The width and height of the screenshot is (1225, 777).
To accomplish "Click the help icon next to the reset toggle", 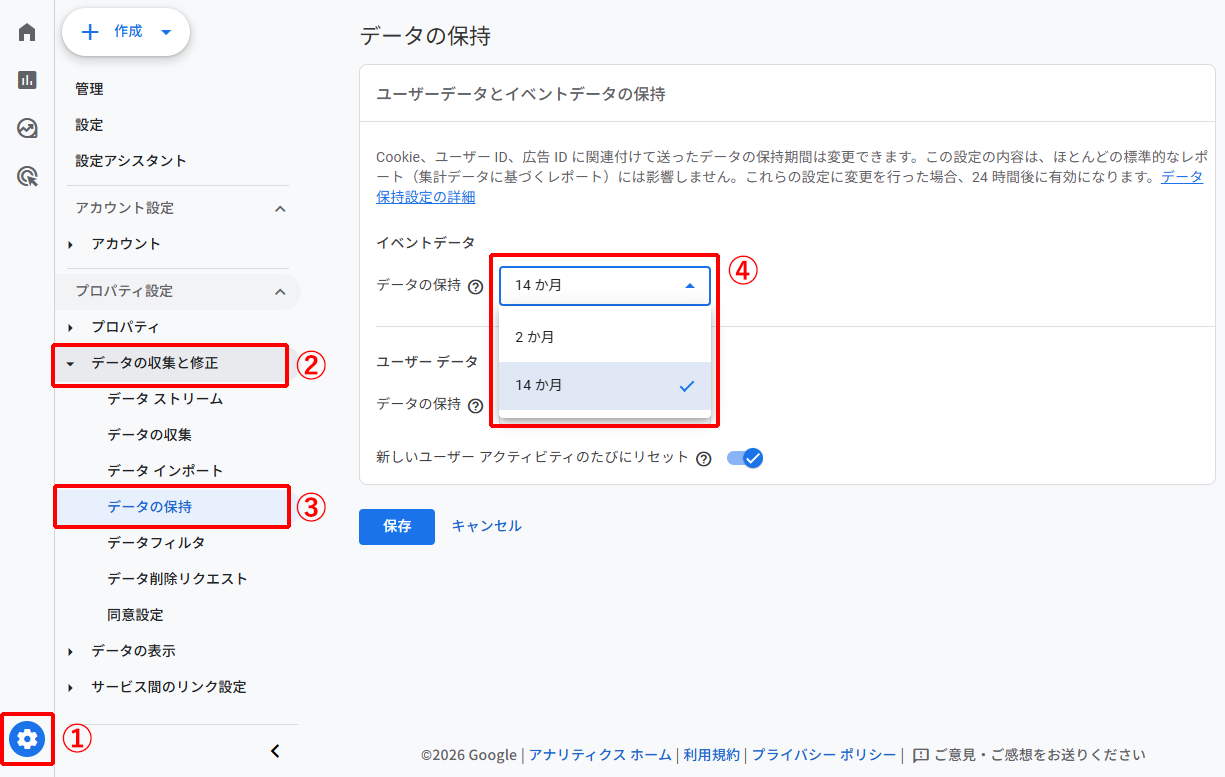I will [x=703, y=458].
